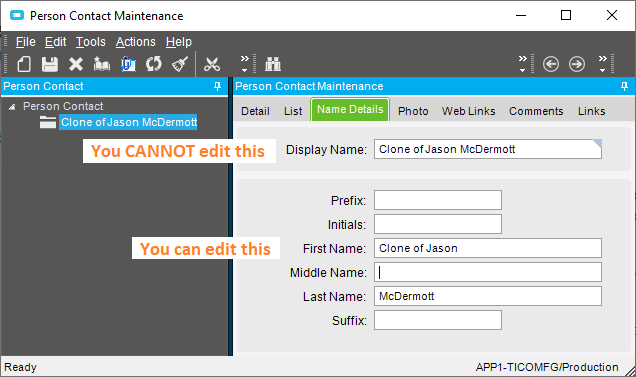
Task: Click into the Suffix field
Action: click(x=438, y=320)
